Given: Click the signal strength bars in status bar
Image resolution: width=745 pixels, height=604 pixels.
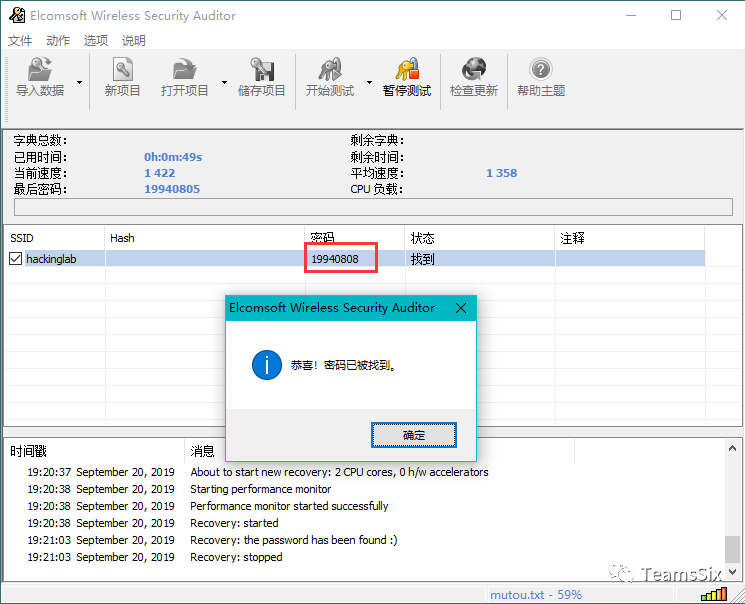Looking at the screenshot, I should 714,594.
